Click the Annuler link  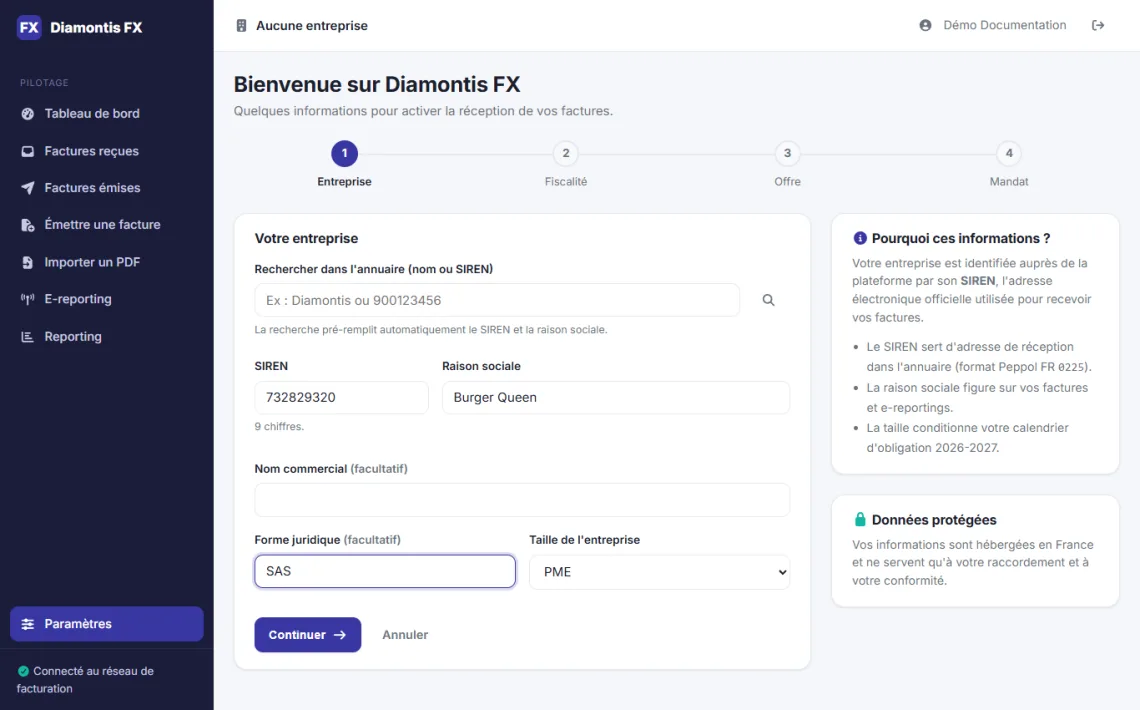pos(405,634)
